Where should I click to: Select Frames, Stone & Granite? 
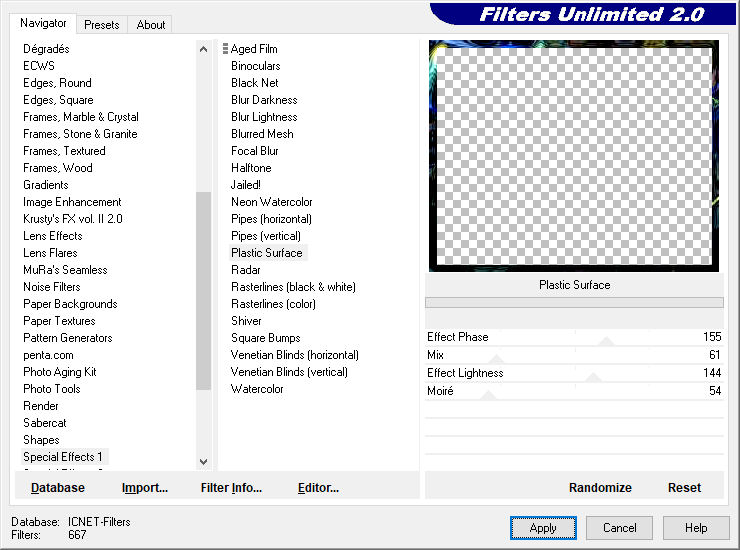[80, 134]
